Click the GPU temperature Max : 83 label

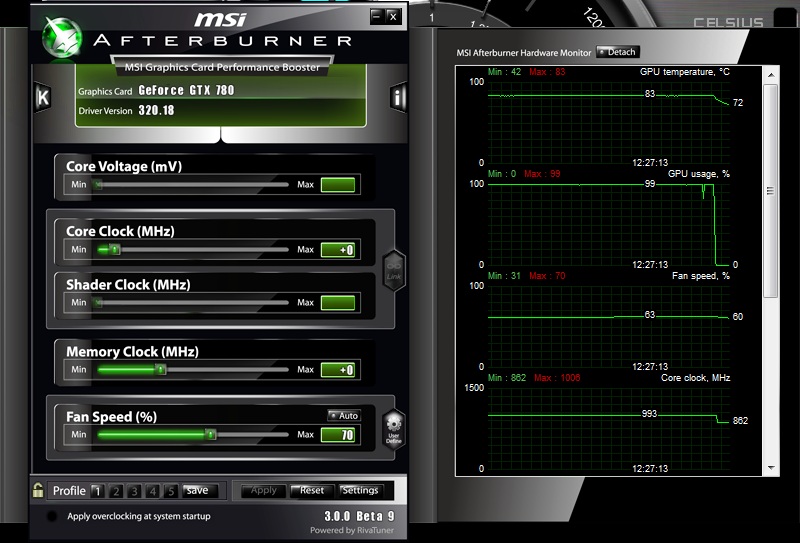(547, 72)
